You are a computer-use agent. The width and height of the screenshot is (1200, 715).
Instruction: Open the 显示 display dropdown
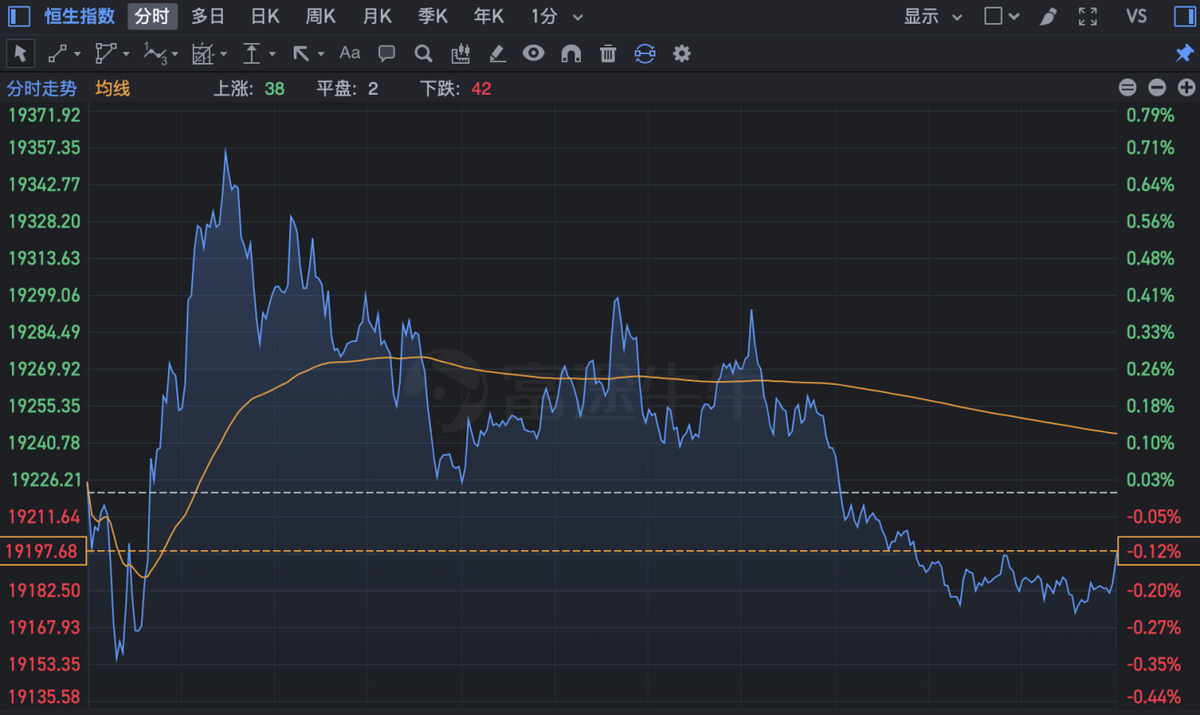[x=932, y=16]
